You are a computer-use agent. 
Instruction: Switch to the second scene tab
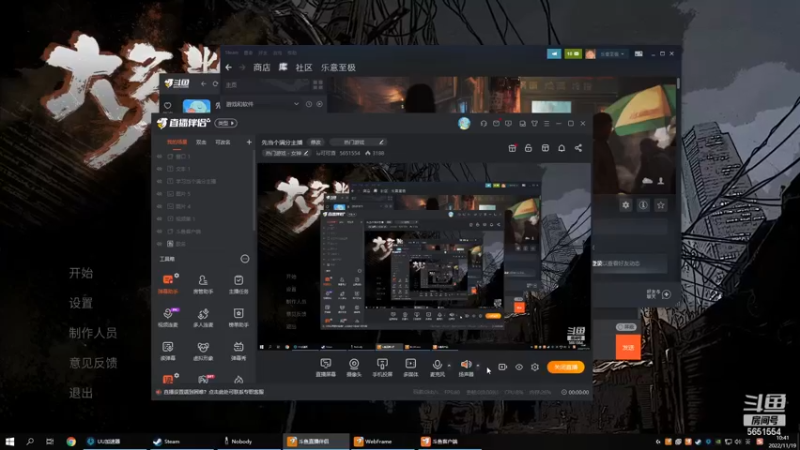coord(201,142)
